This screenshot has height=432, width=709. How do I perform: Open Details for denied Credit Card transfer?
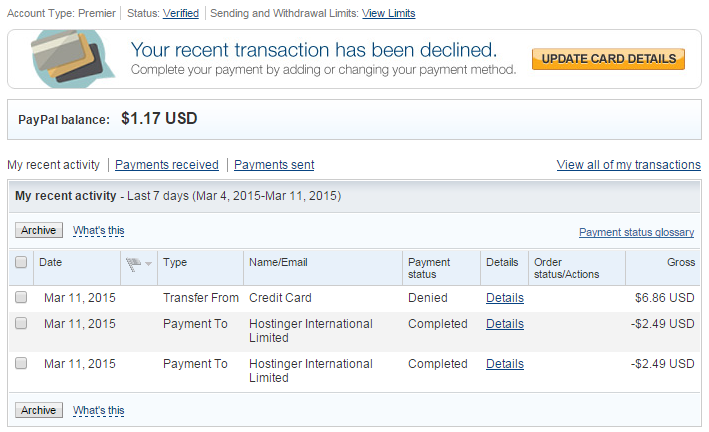(505, 298)
